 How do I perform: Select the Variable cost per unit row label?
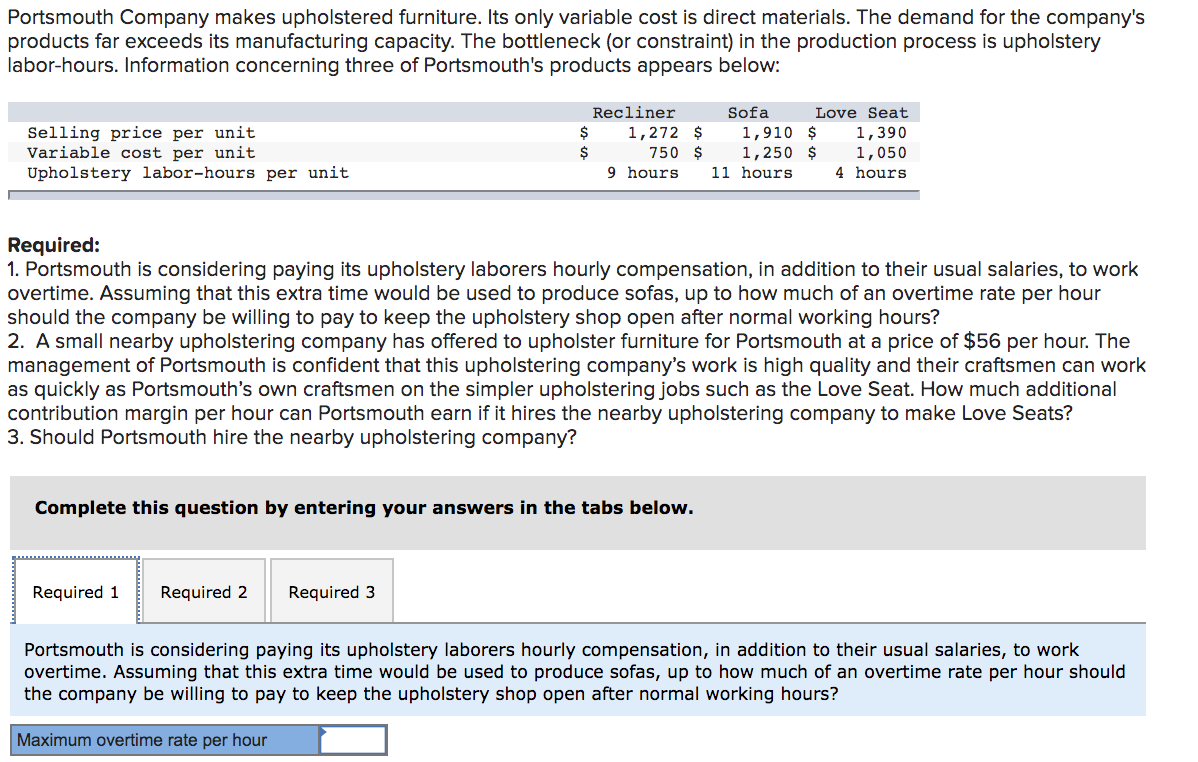pyautogui.click(x=141, y=153)
